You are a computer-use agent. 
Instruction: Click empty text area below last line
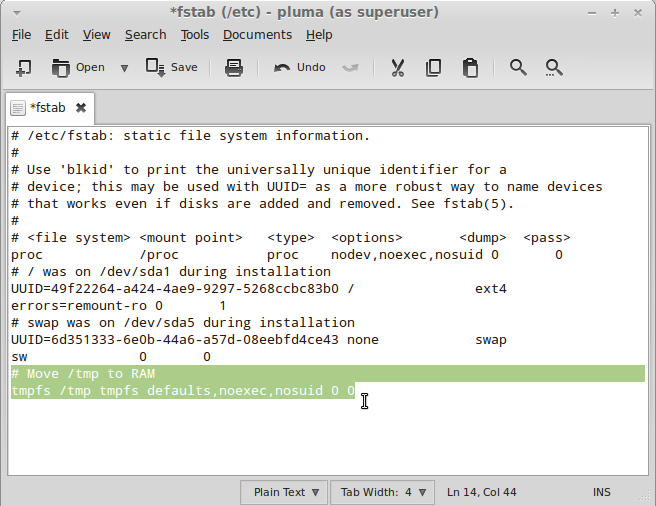pyautogui.click(x=328, y=437)
